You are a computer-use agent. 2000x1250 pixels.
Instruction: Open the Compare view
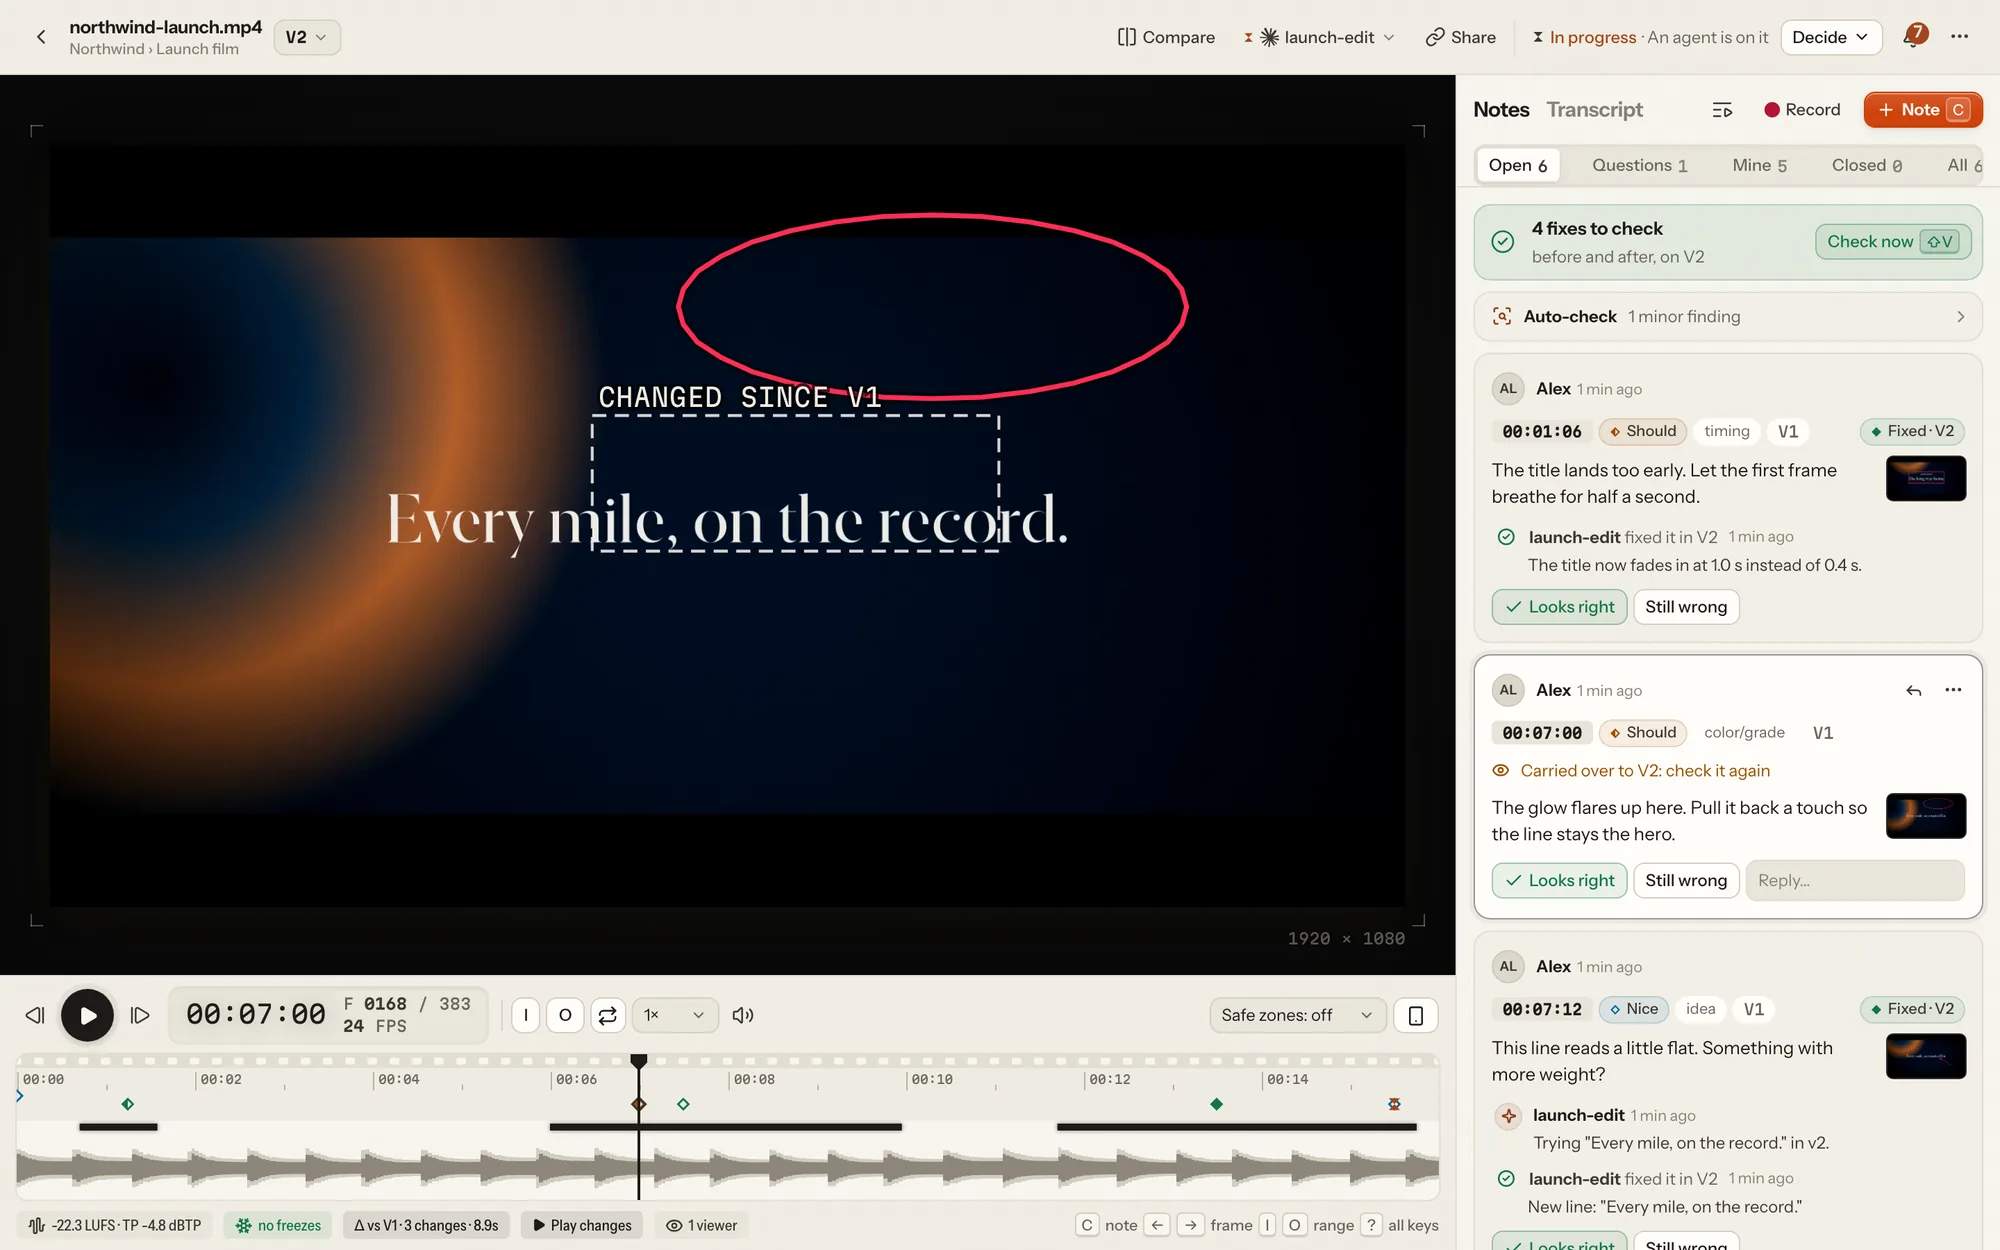pyautogui.click(x=1166, y=37)
